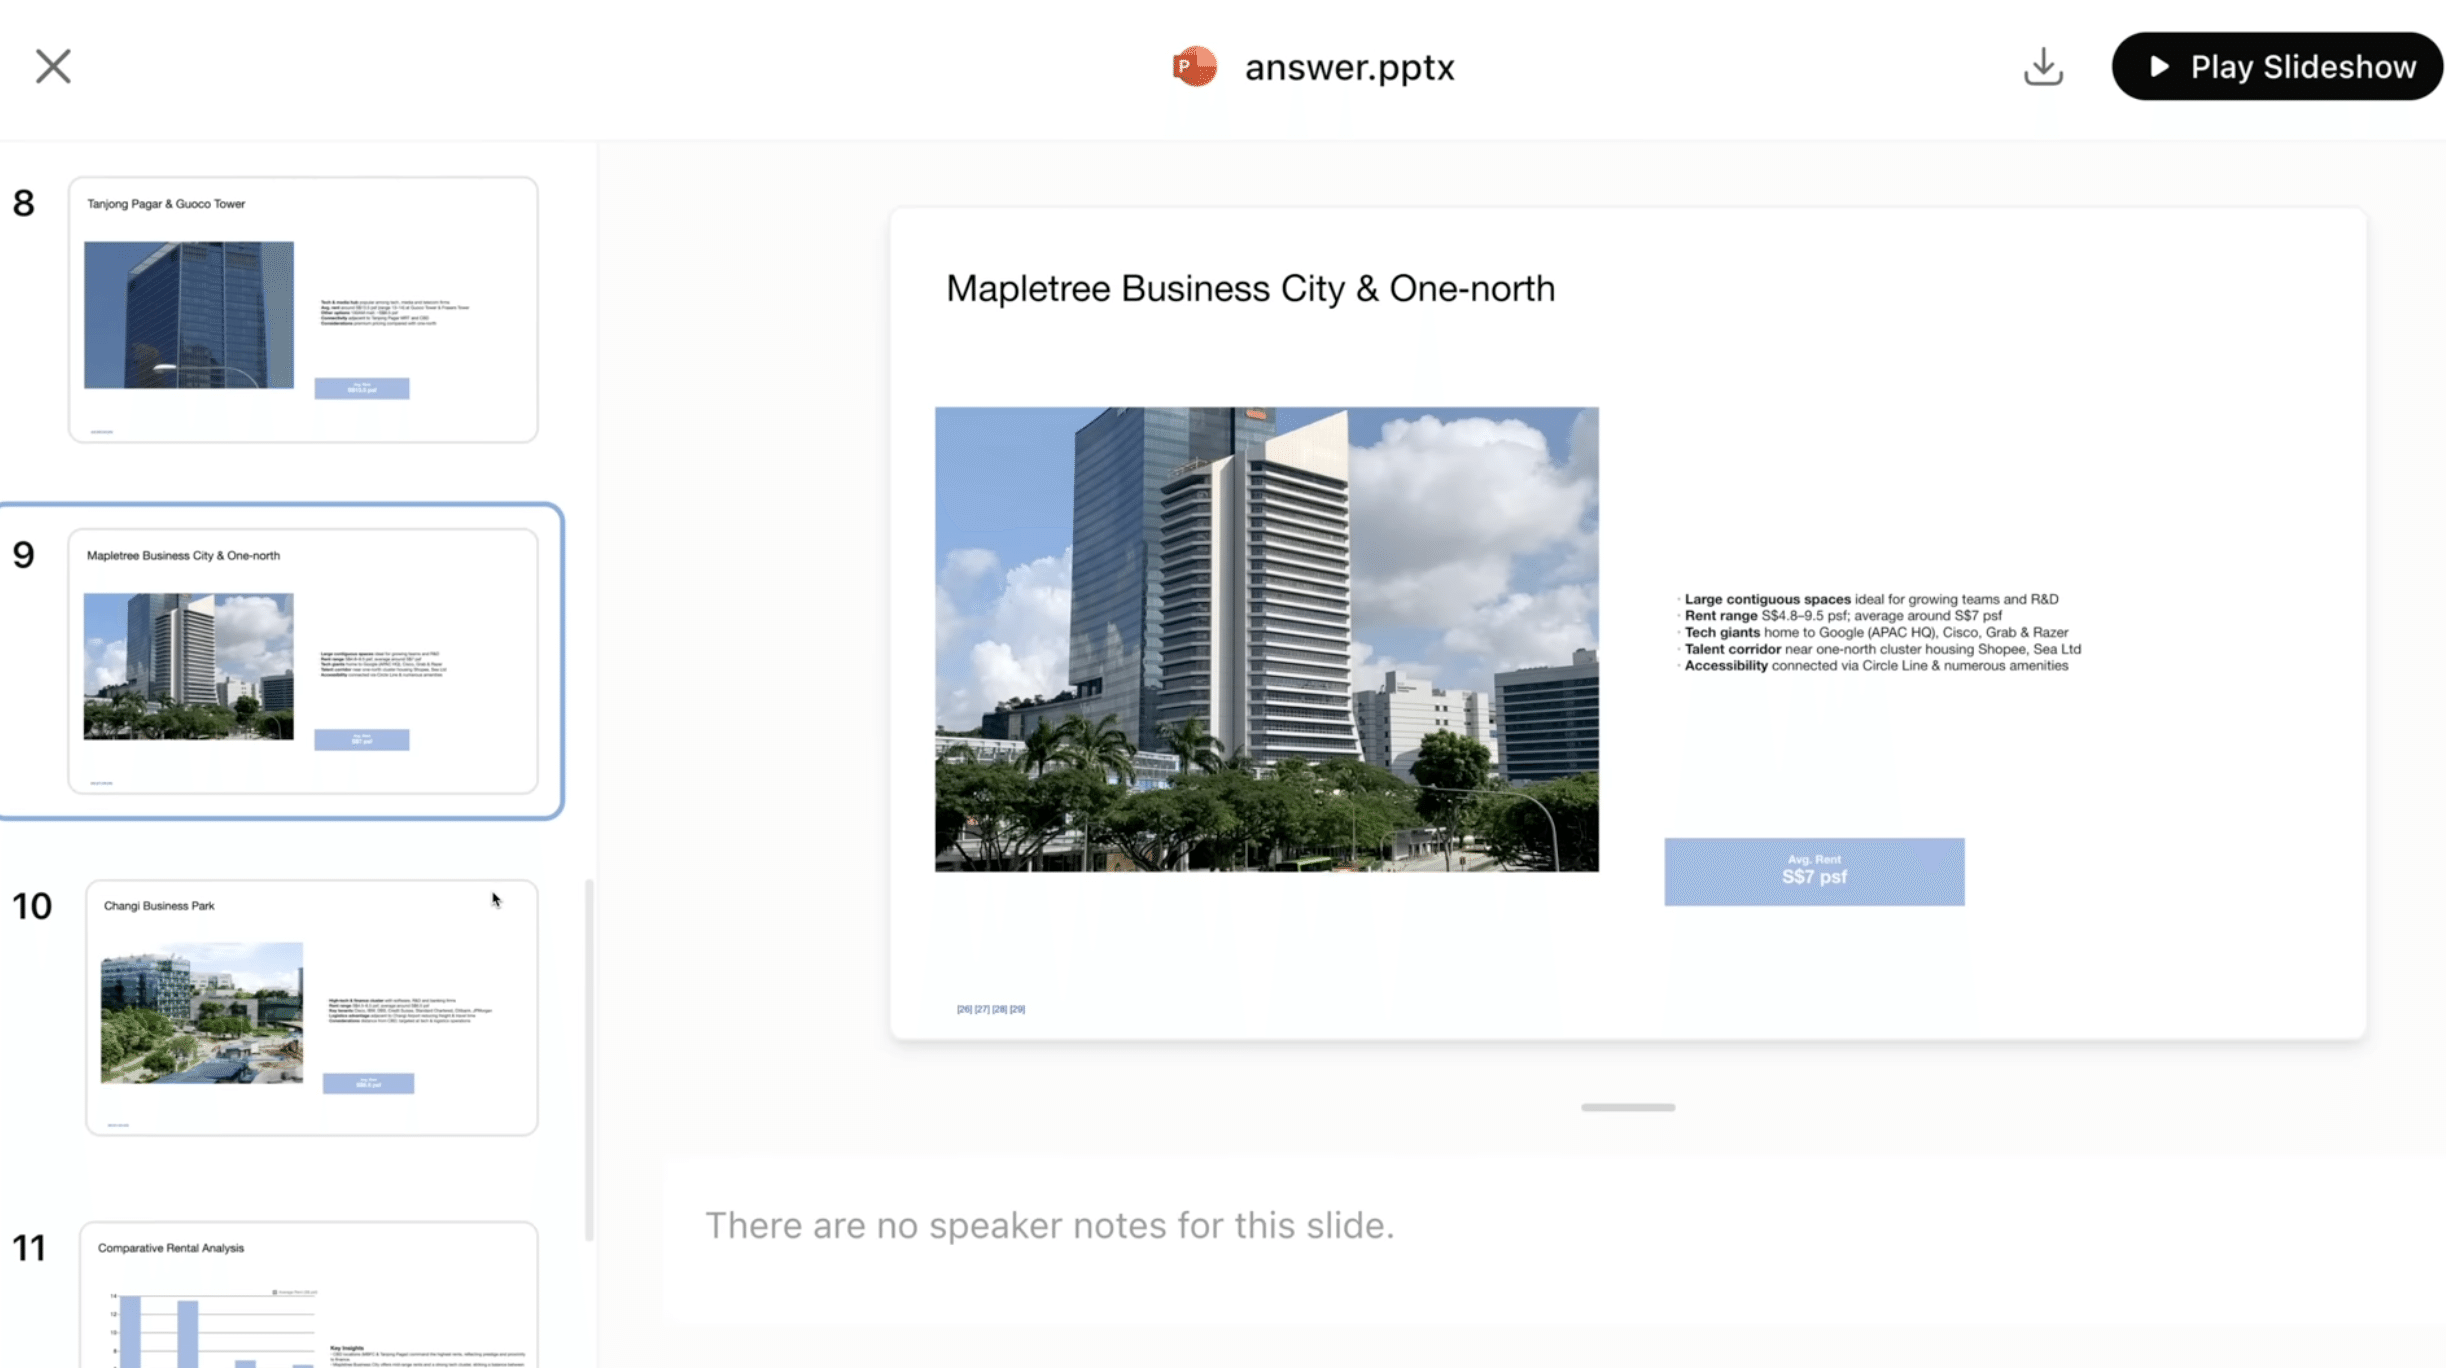Open slide 10 Changi Business Park thumbnail
Viewport: 2446px width, 1368px height.
point(311,1006)
